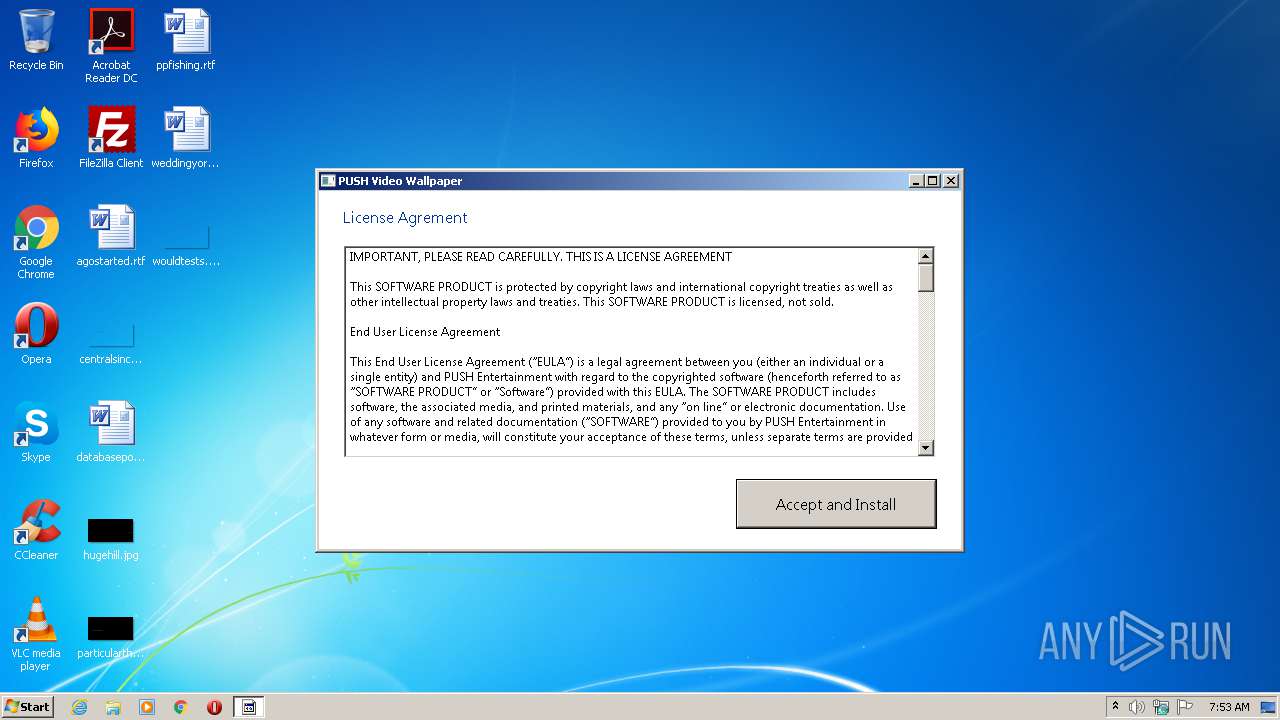Click the License Agreement heading
The image size is (1280, 720).
click(405, 218)
